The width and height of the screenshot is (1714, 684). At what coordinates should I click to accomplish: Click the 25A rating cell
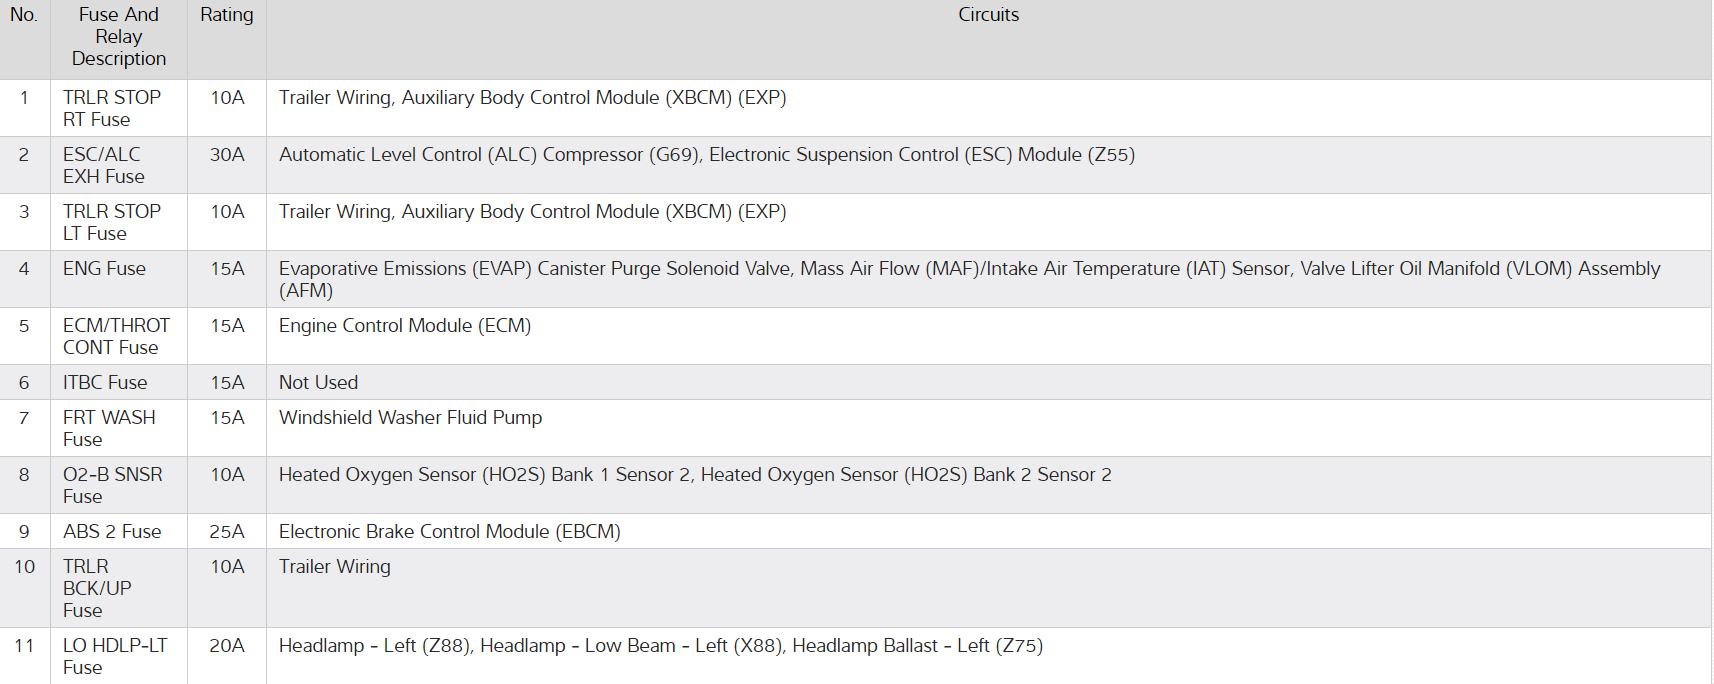click(227, 532)
